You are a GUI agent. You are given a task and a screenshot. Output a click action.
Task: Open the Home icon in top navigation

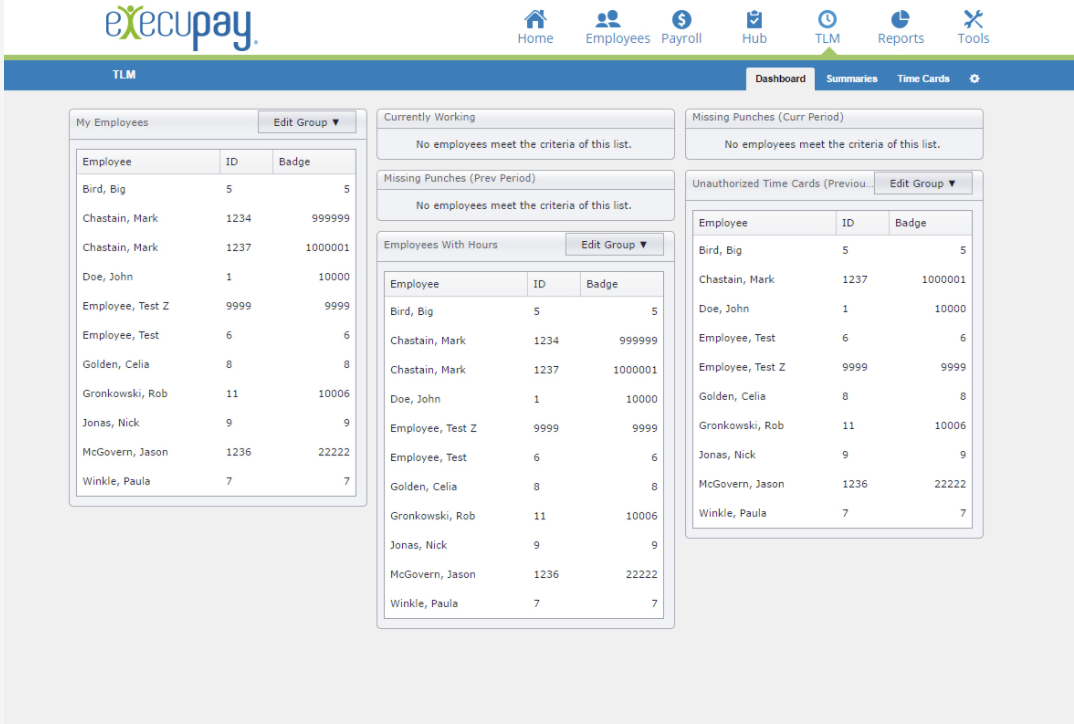[535, 19]
